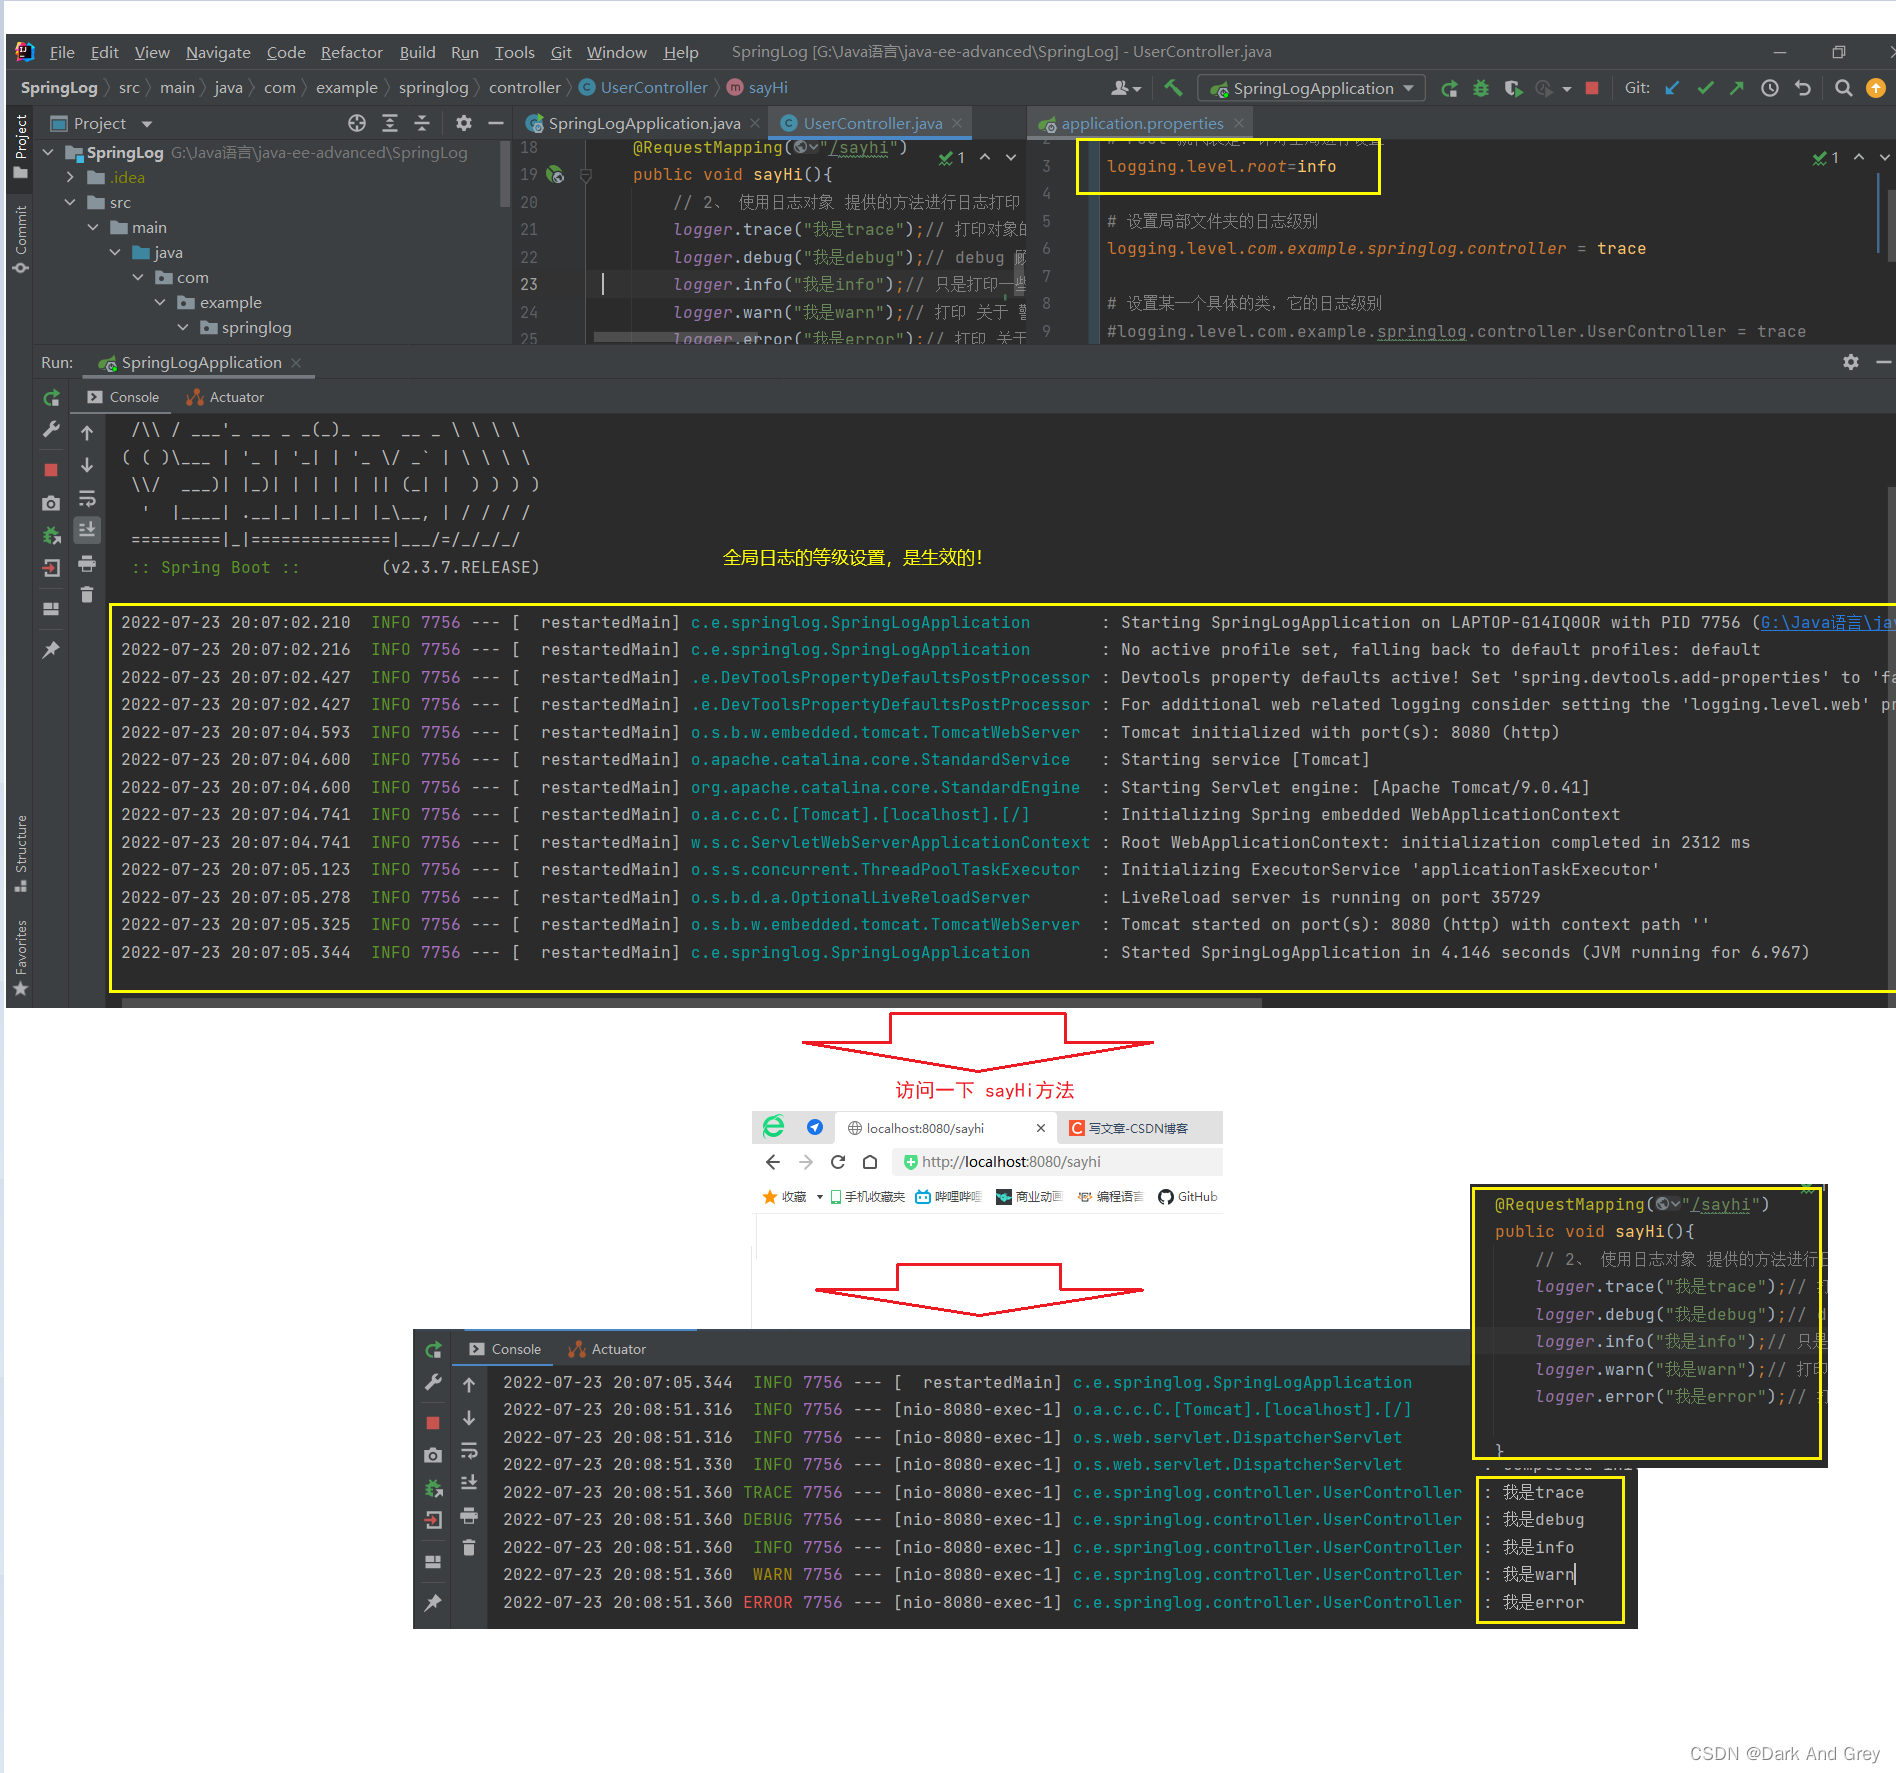Switch to the Console tab in Run panel
This screenshot has width=1896, height=1773.
point(123,397)
